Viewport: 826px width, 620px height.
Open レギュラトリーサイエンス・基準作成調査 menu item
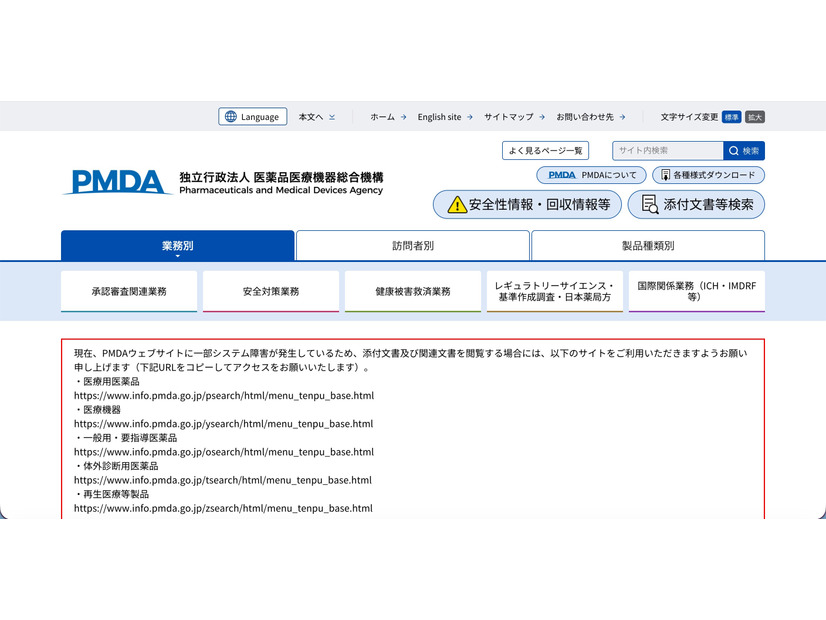coord(555,291)
